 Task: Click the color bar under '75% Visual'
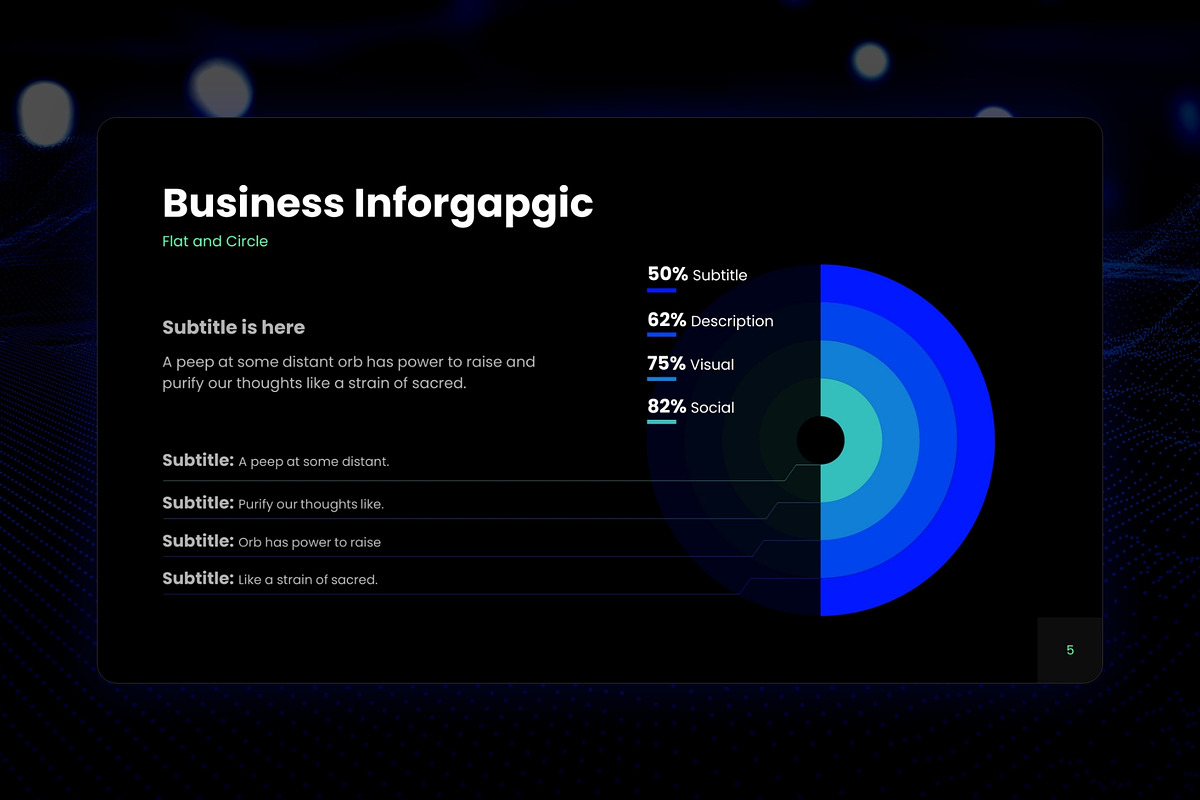pos(662,379)
